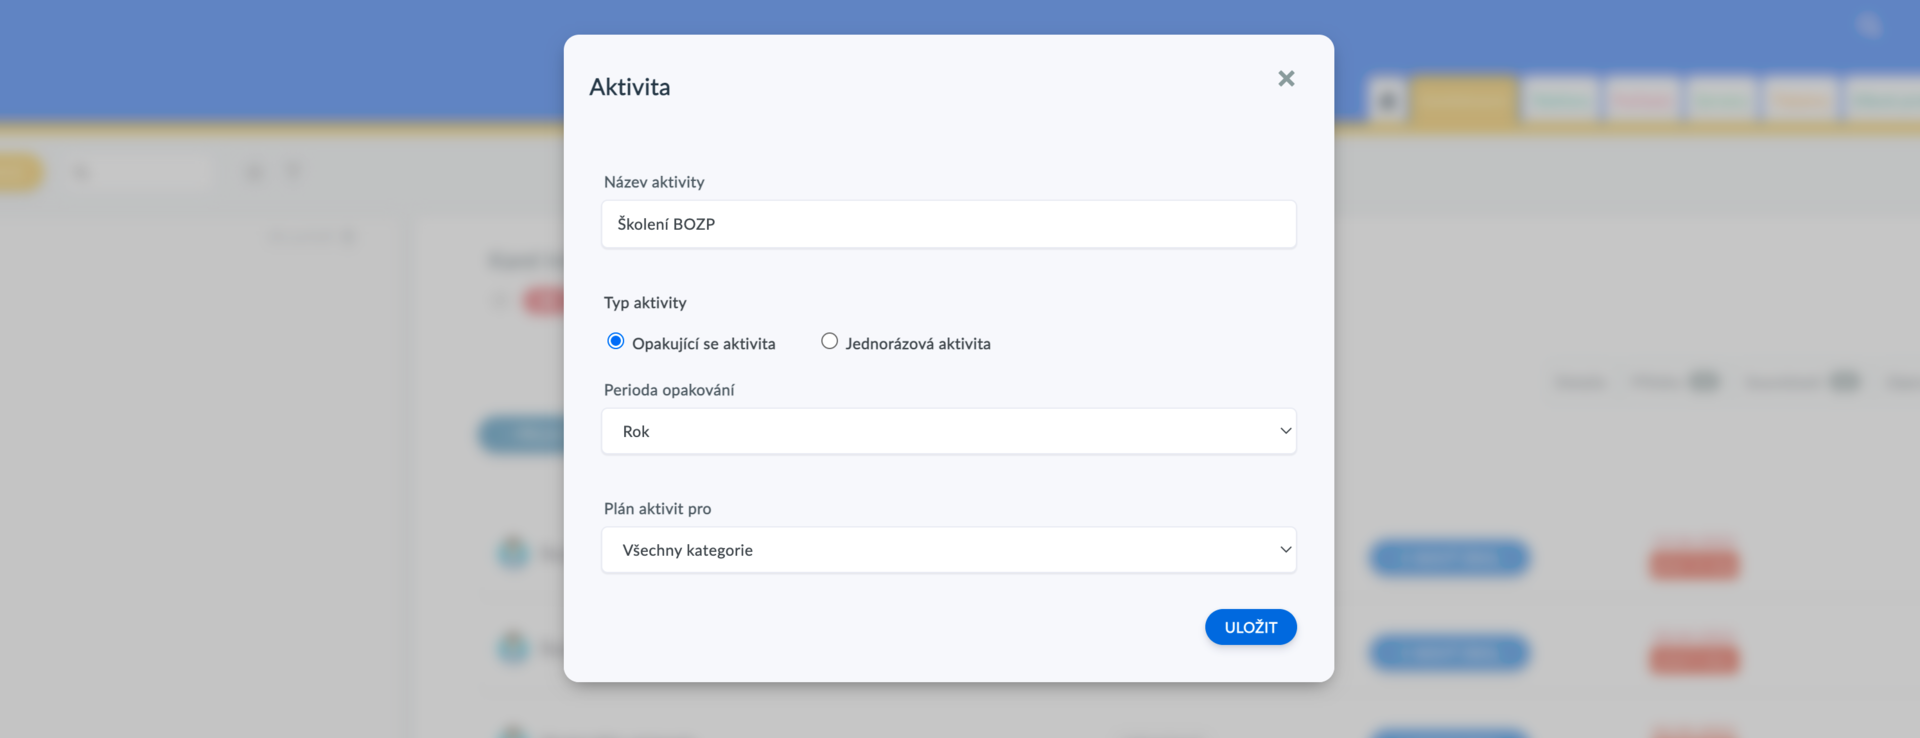Click the Jednorázová aktivita label text

[x=917, y=343]
